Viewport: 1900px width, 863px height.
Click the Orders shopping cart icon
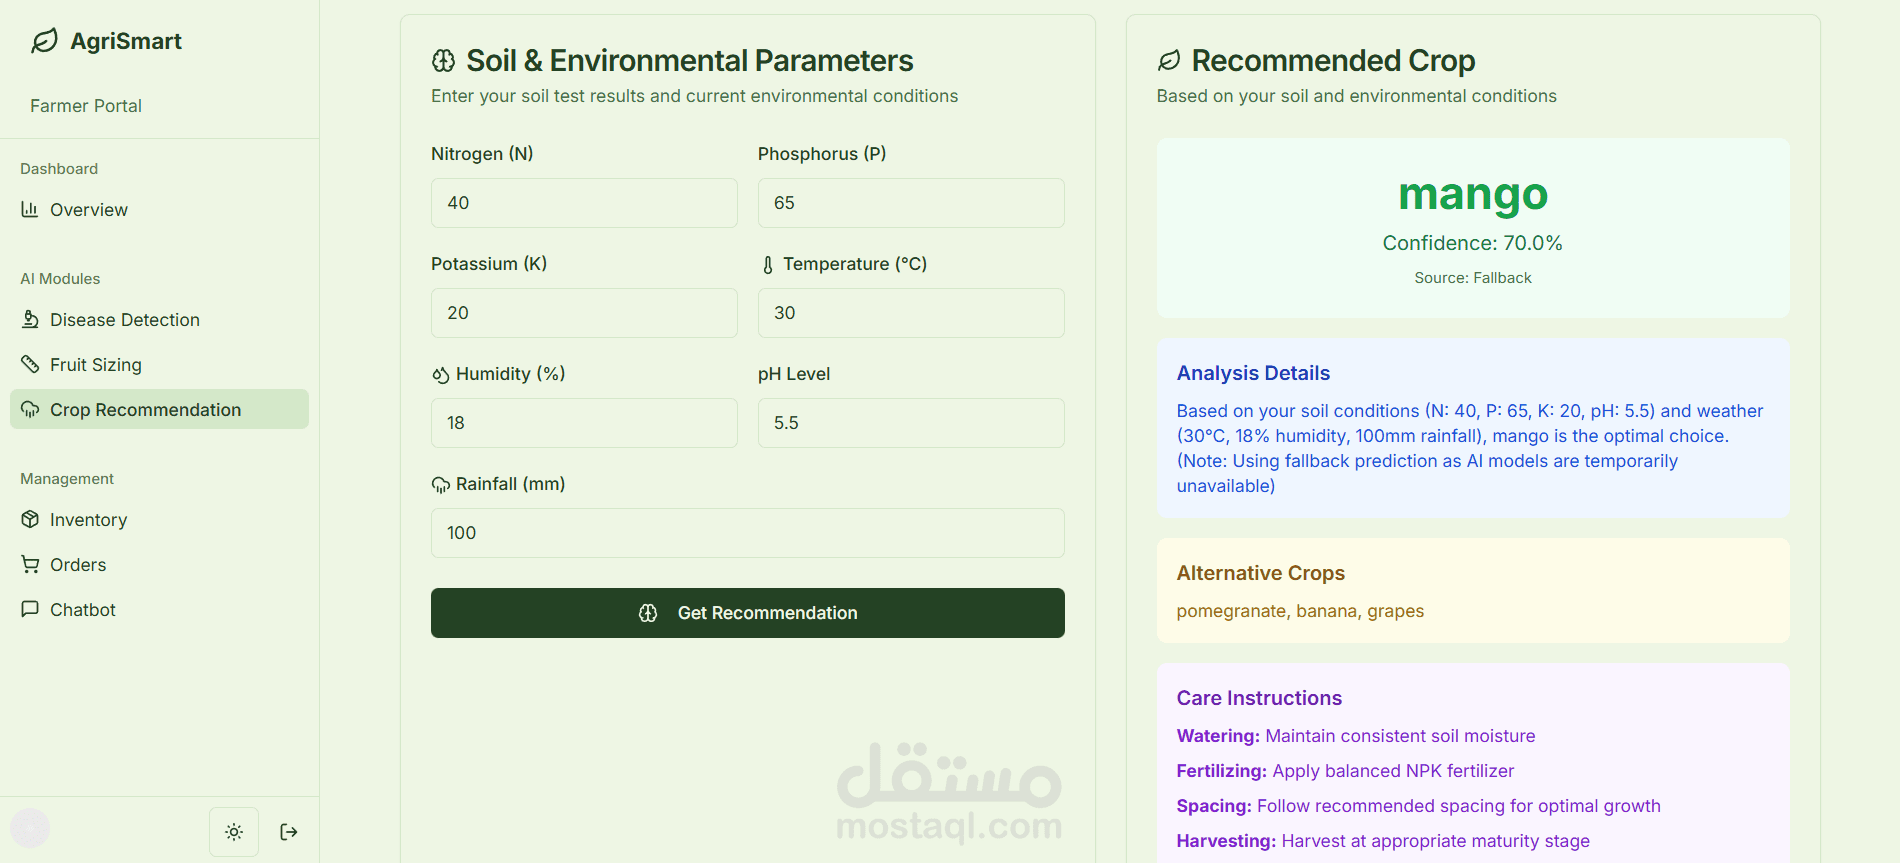30,564
